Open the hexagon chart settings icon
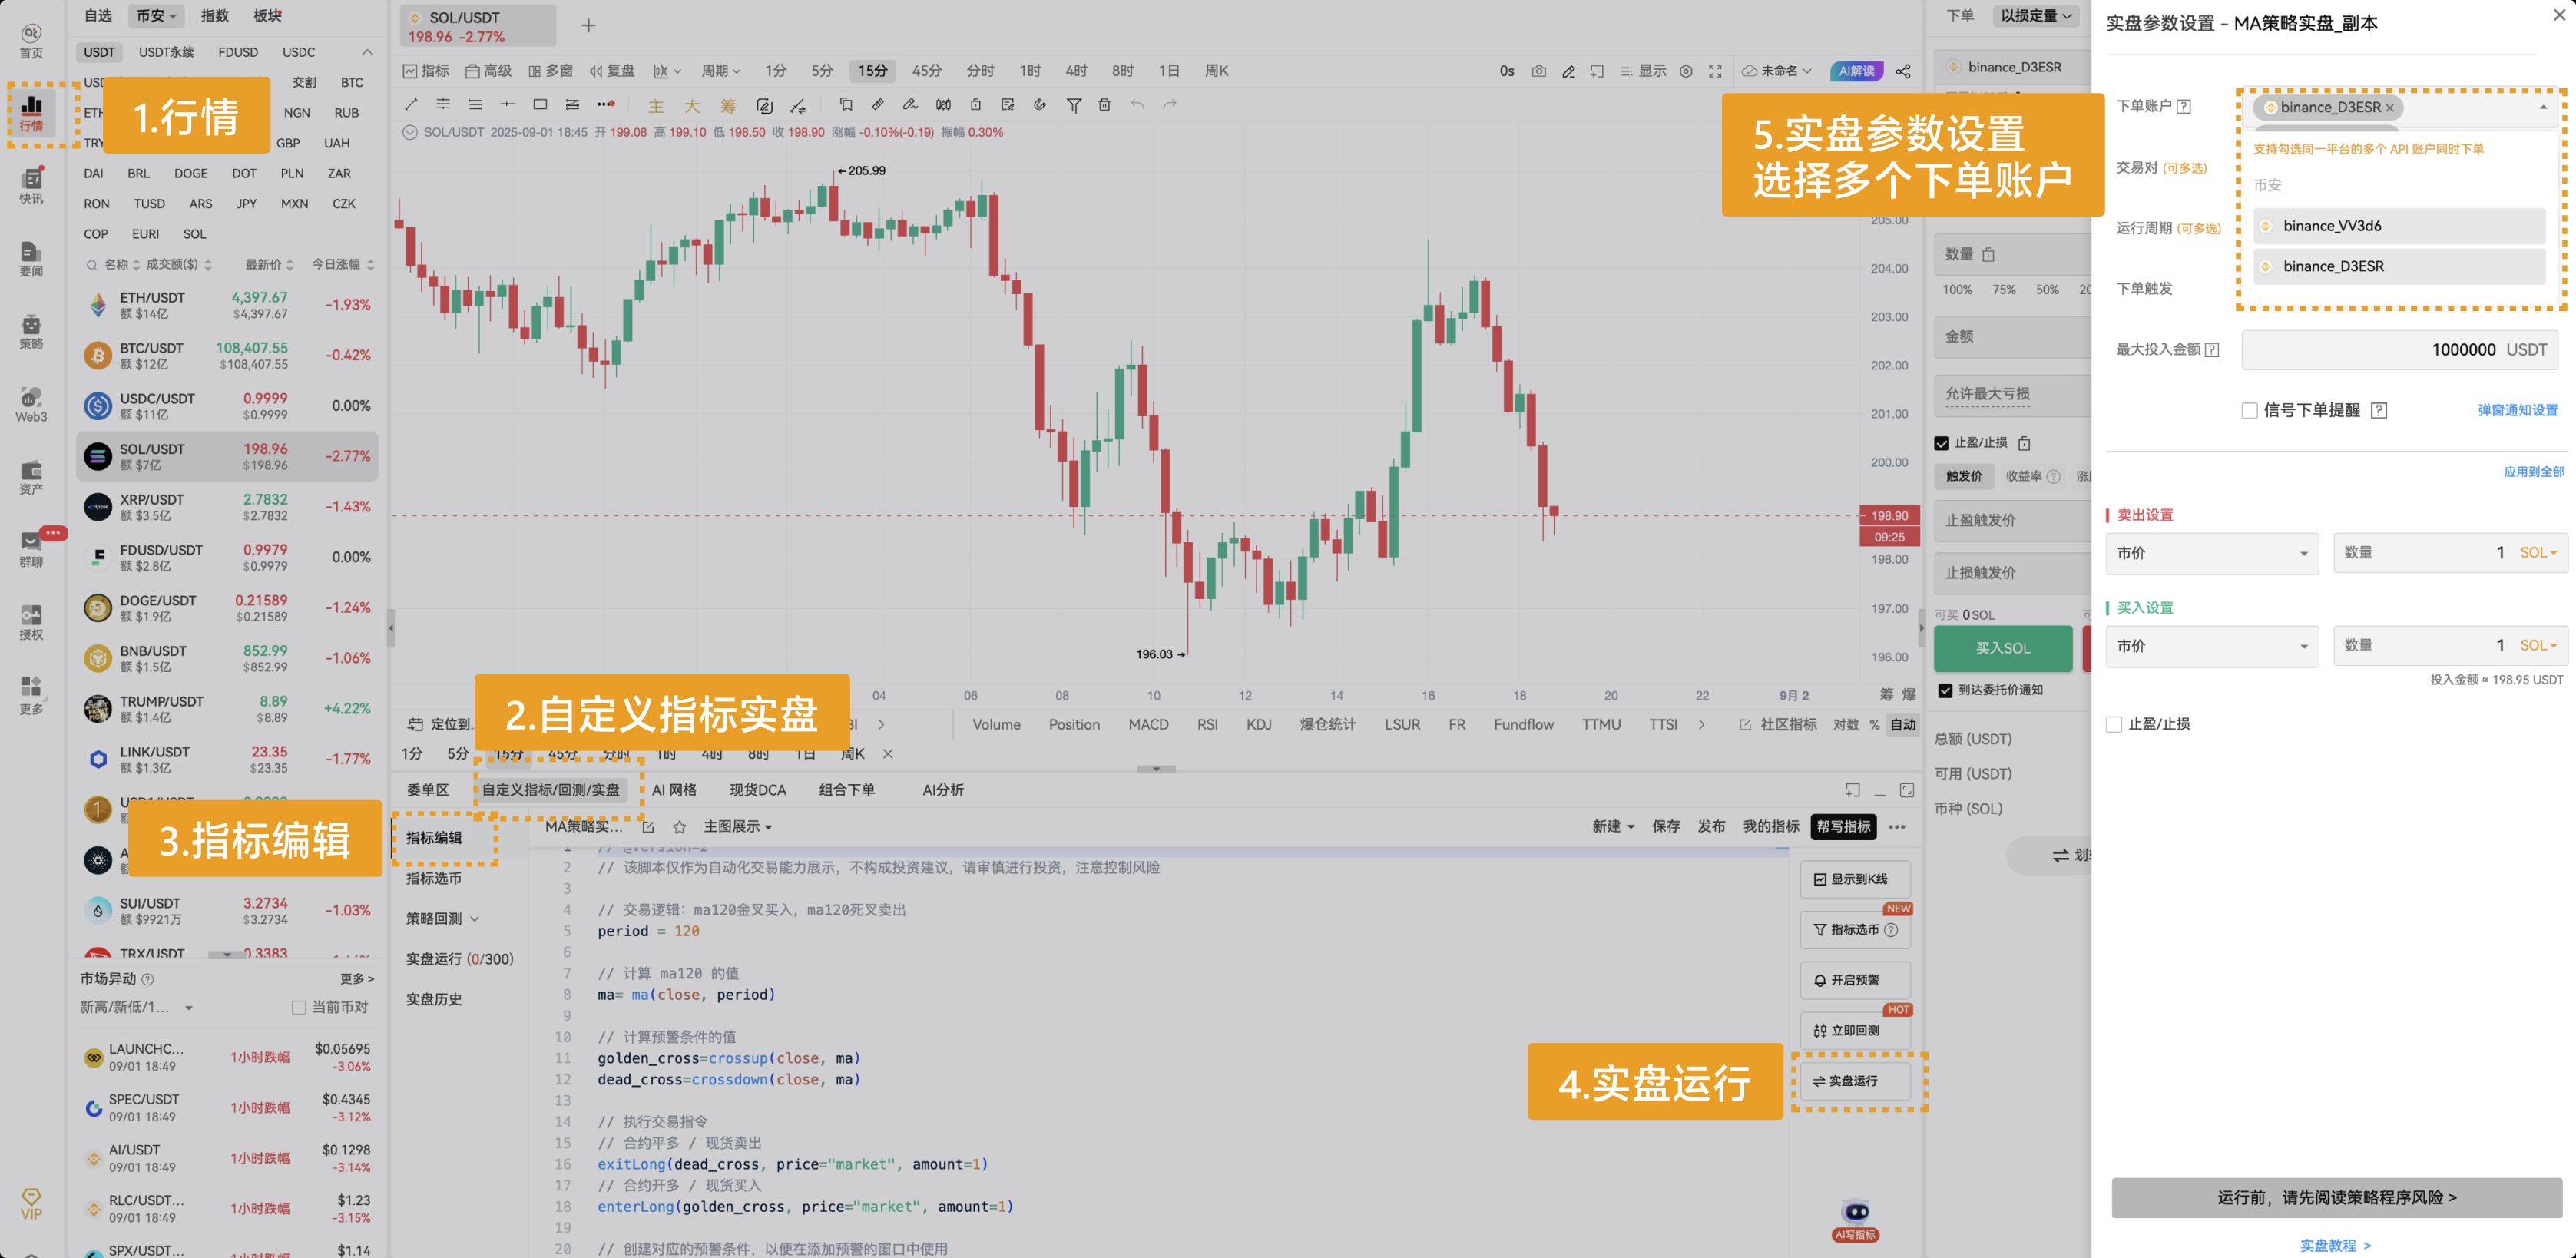 point(1686,71)
